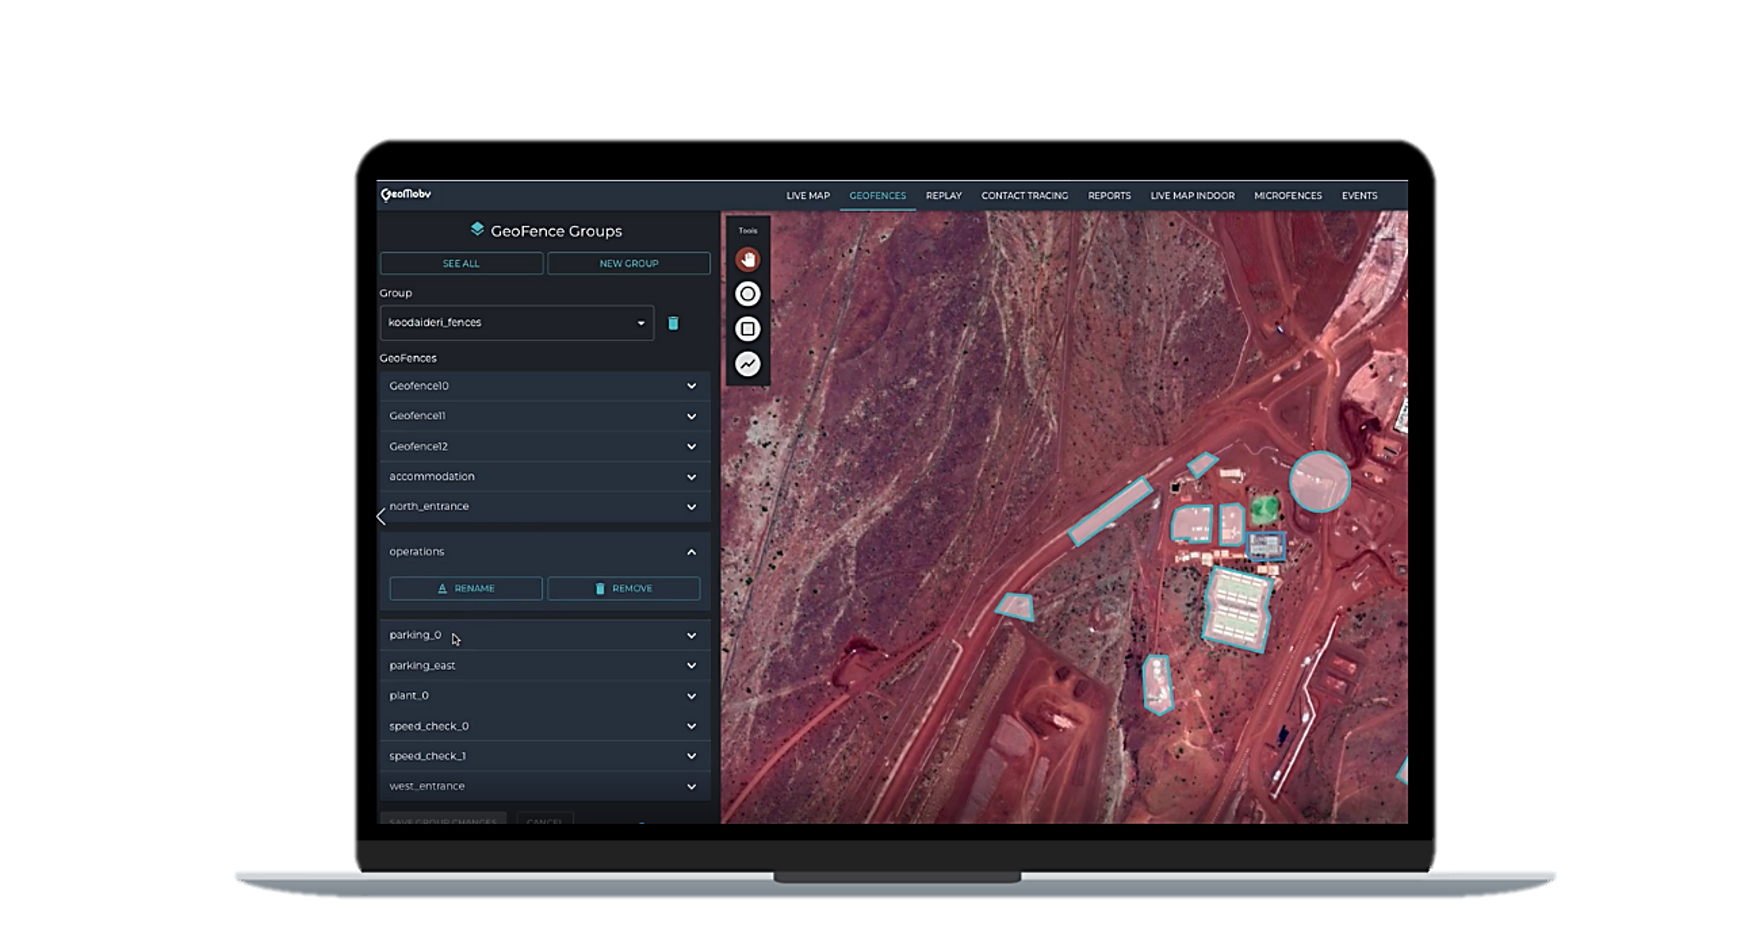Click the See All button
Image resolution: width=1760 pixels, height=947 pixels.
(461, 264)
